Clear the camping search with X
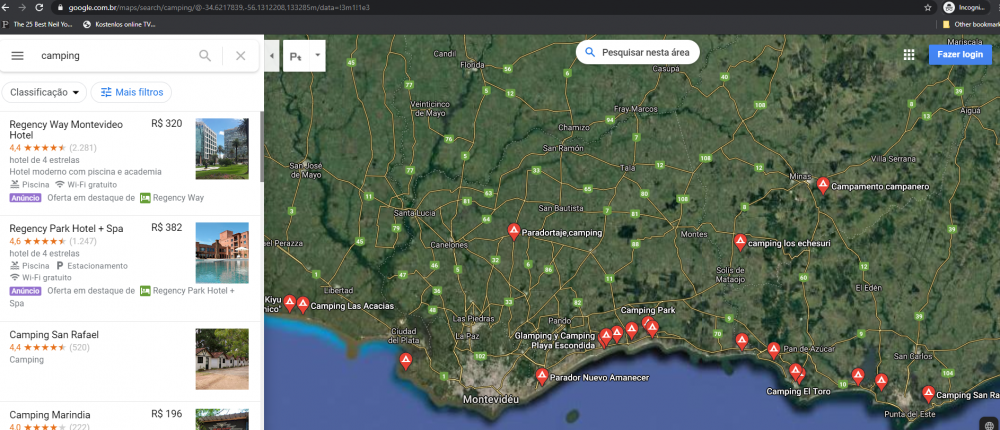Image resolution: width=1000 pixels, height=430 pixels. (240, 56)
